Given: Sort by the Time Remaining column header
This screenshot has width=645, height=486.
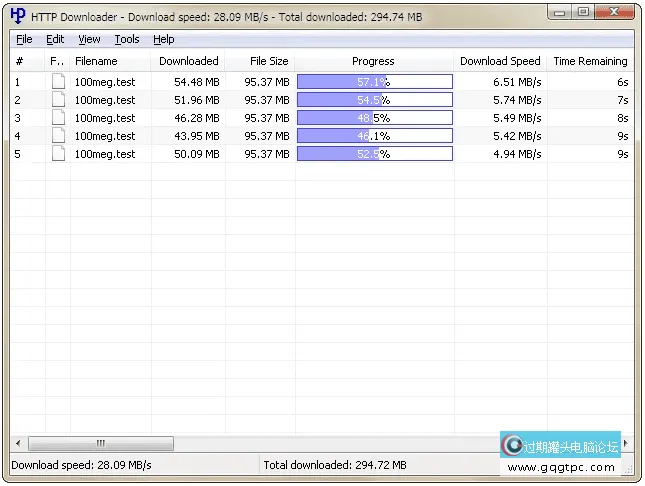Looking at the screenshot, I should [x=590, y=61].
